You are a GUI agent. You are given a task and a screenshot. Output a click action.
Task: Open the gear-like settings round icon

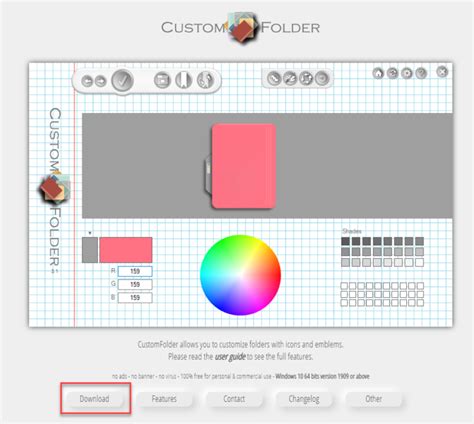pos(407,73)
